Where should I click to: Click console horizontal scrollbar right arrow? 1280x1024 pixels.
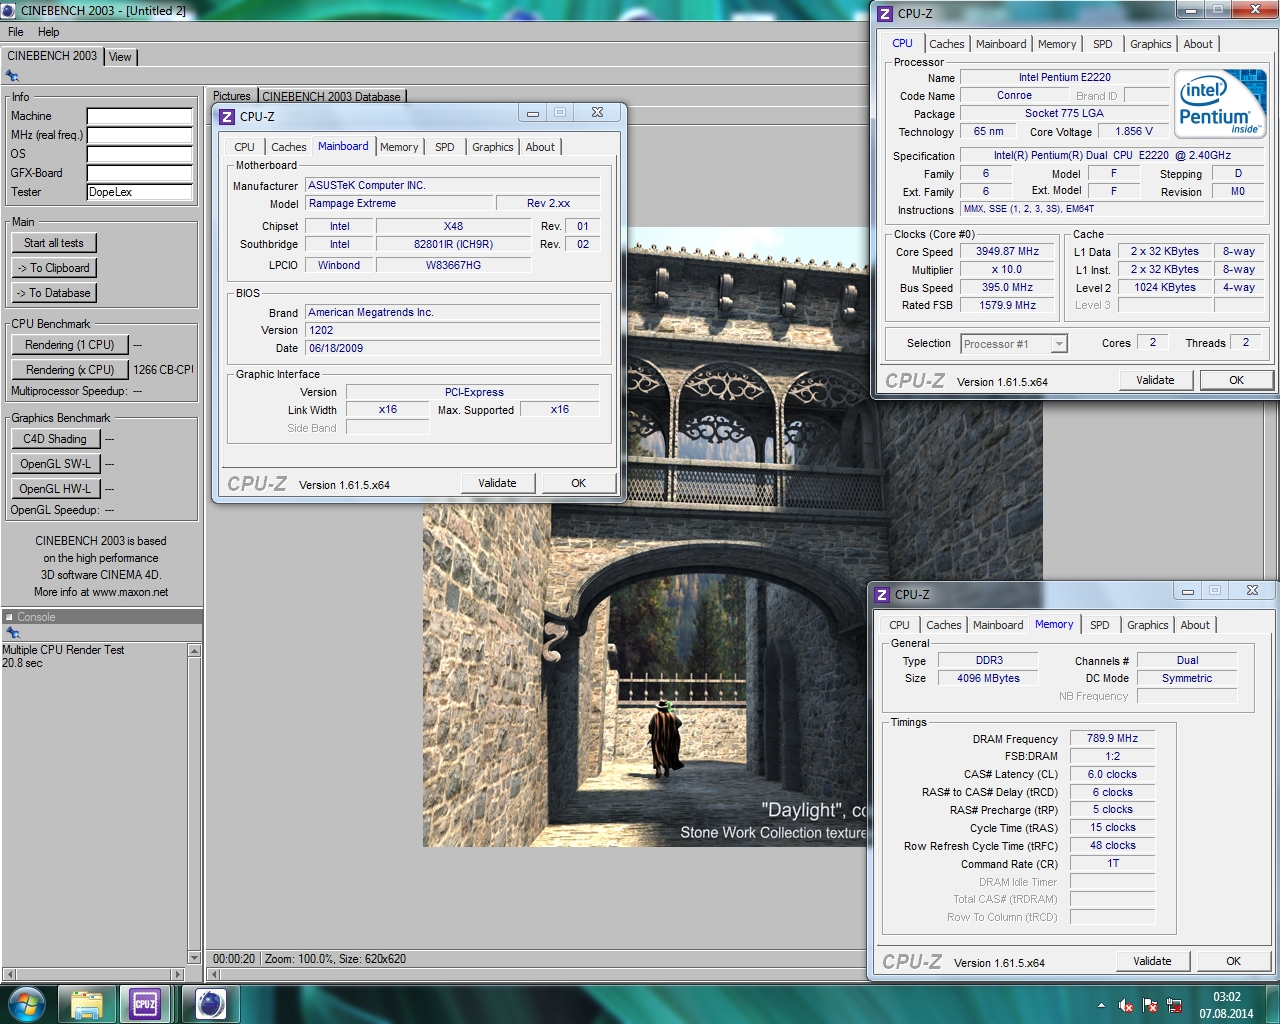(178, 974)
